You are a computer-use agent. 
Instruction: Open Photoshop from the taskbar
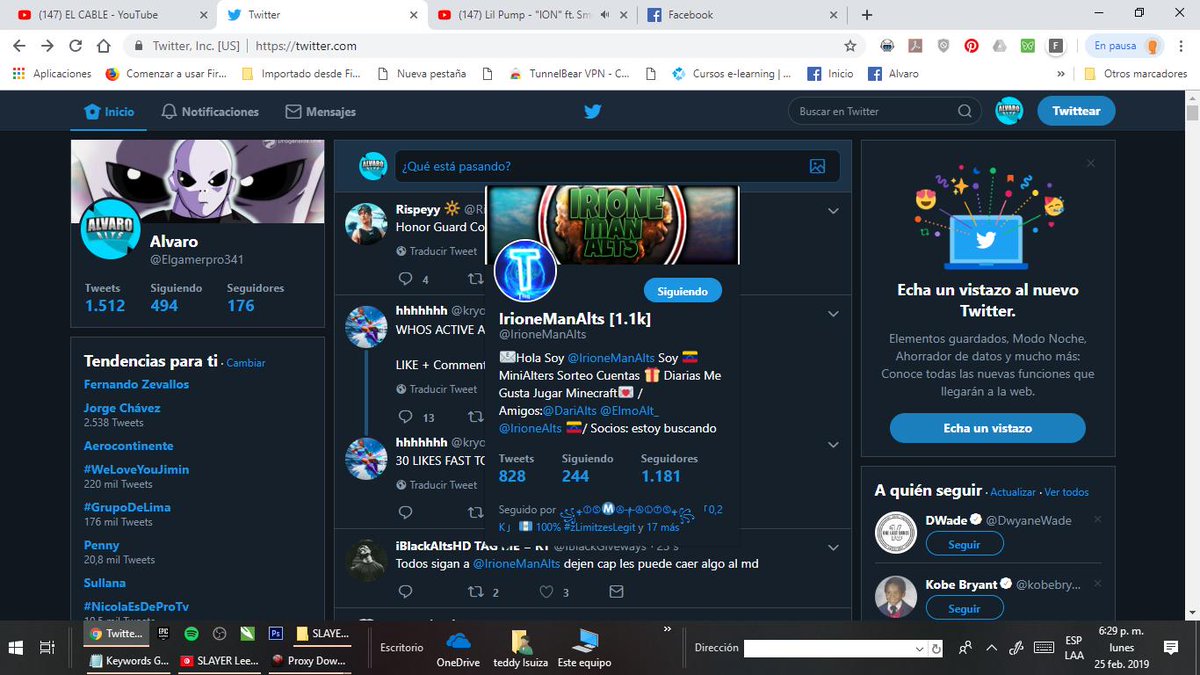point(276,634)
